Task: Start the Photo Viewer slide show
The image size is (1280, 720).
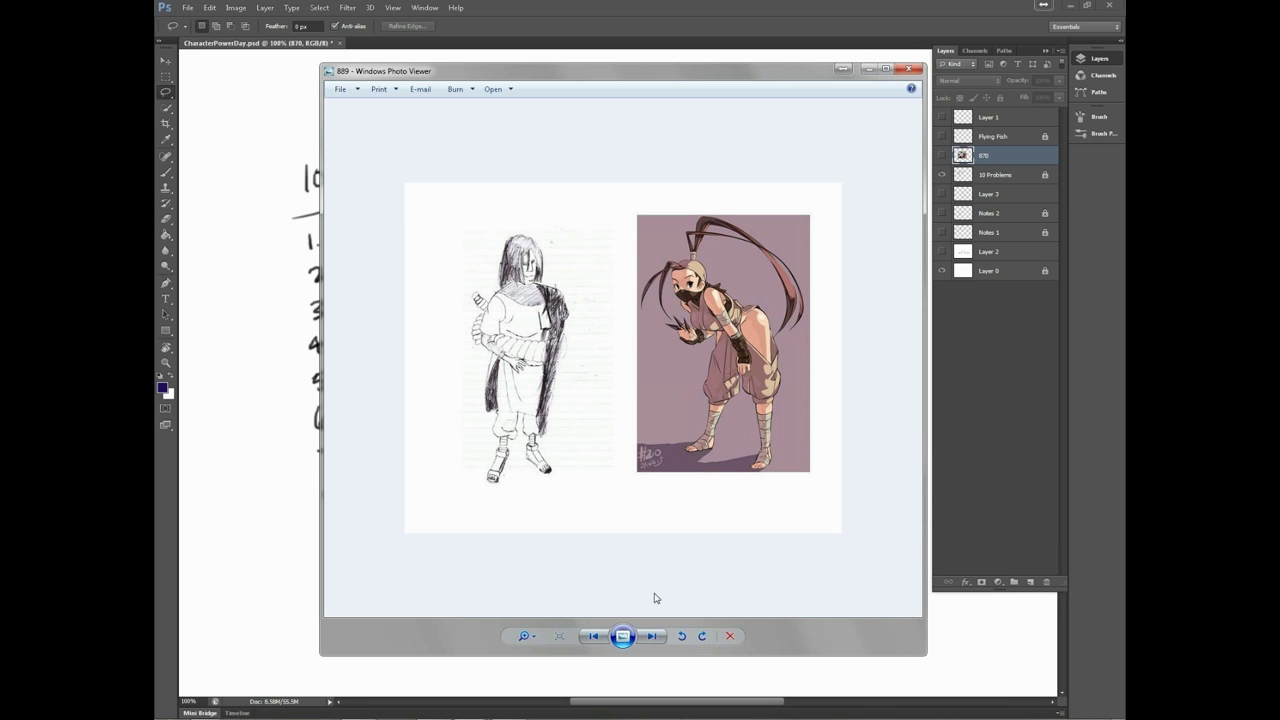Action: click(x=622, y=636)
